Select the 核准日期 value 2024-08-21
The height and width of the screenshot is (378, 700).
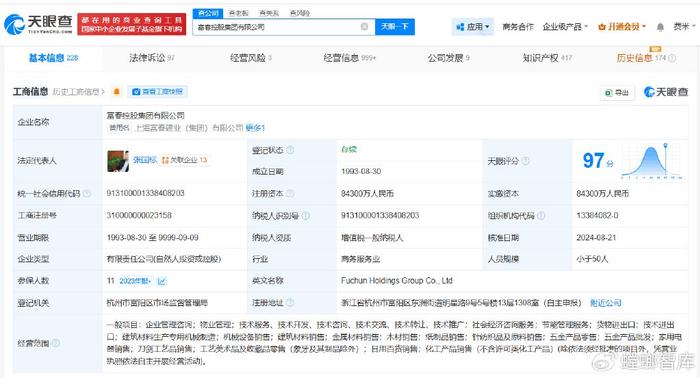[596, 237]
